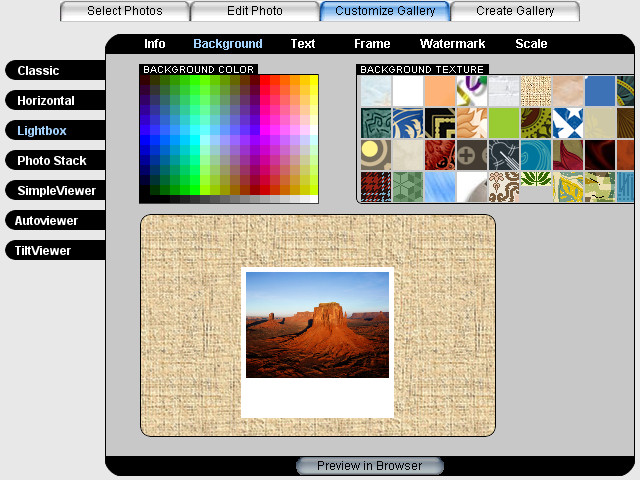The width and height of the screenshot is (640, 480).
Task: Choose the cream parchment texture
Action: tap(408, 155)
